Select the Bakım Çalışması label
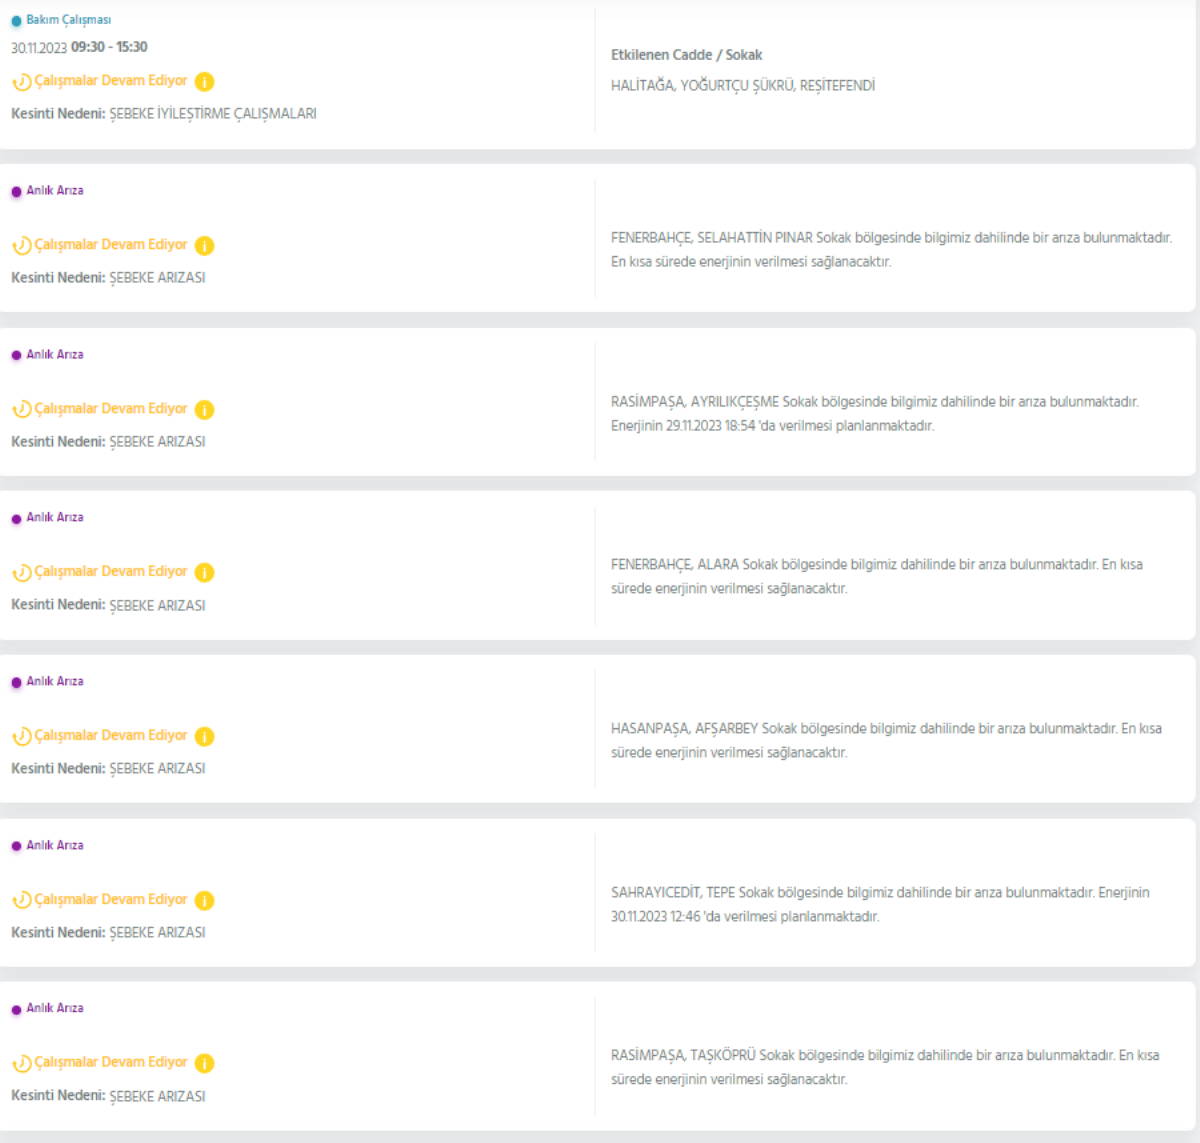 point(68,20)
